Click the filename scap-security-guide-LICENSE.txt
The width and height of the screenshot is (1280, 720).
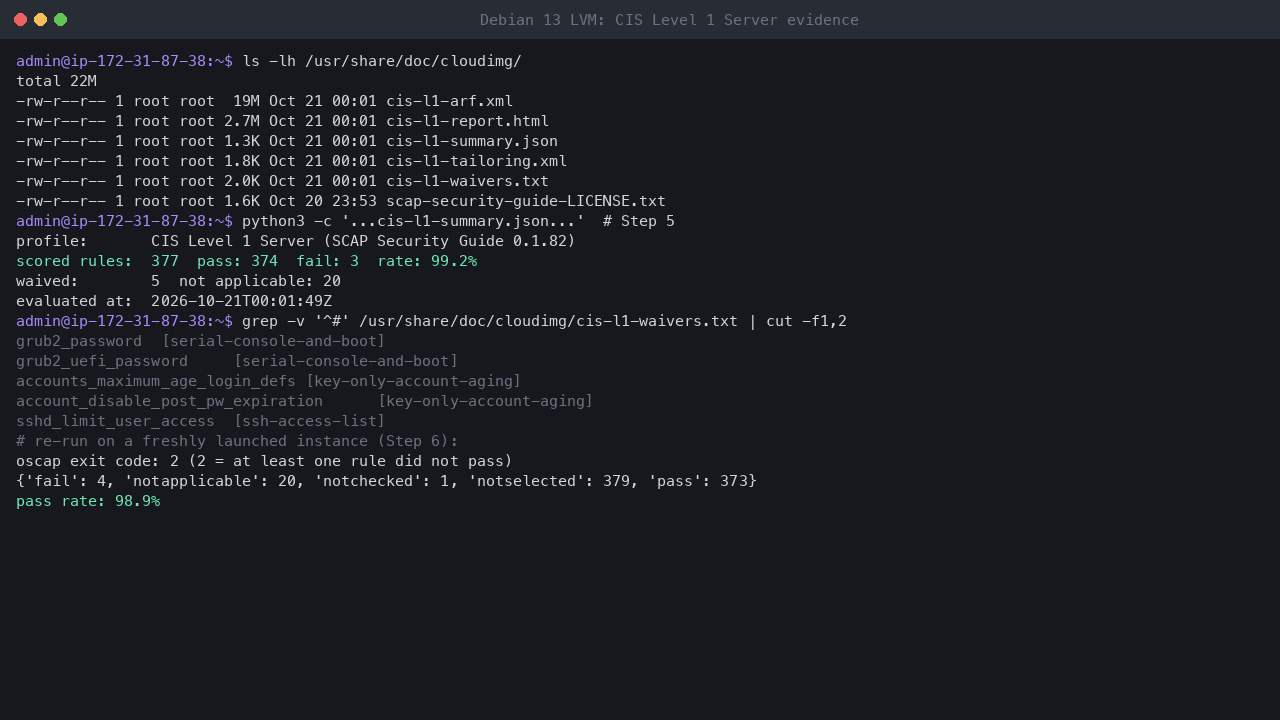[526, 201]
